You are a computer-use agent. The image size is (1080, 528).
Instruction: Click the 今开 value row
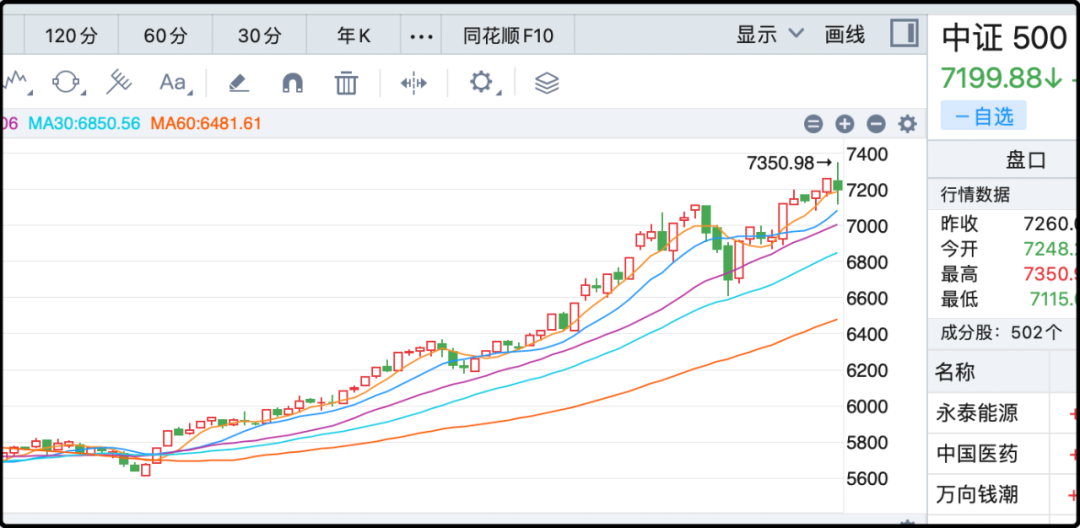(x=1009, y=249)
